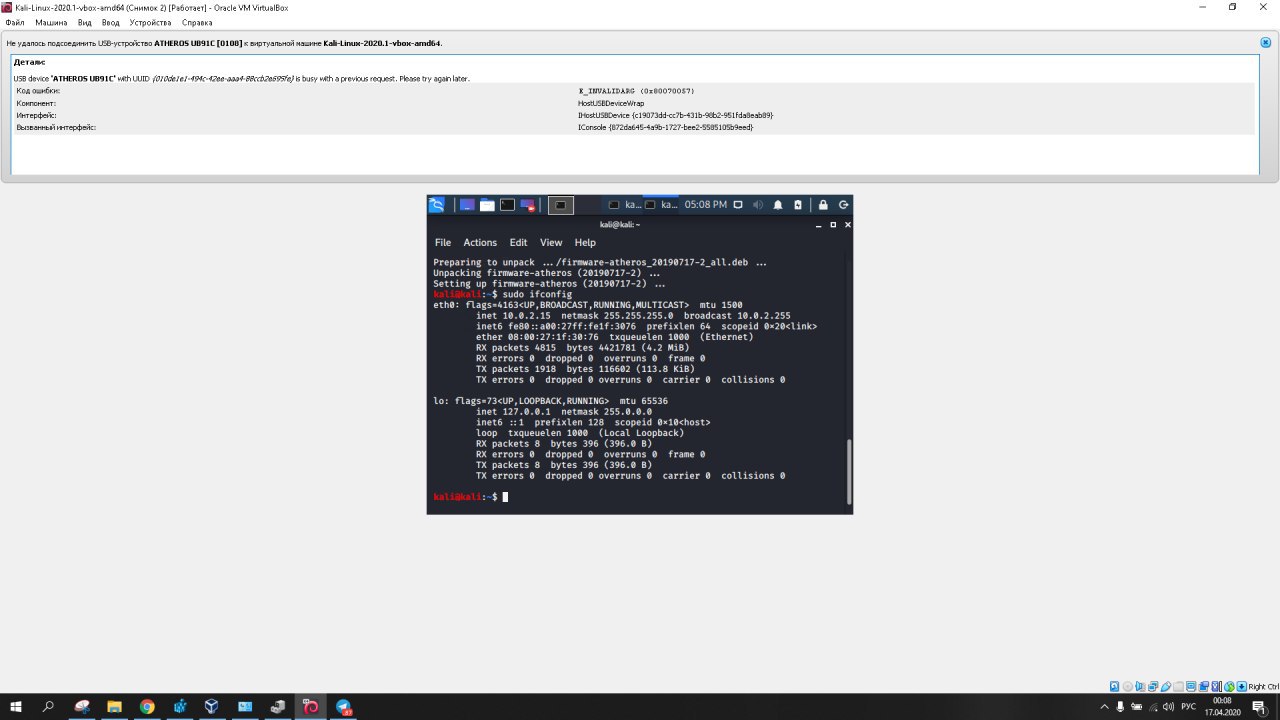1280x720 pixels.
Task: Open VirtualBox Машина menu
Action: click(x=51, y=22)
